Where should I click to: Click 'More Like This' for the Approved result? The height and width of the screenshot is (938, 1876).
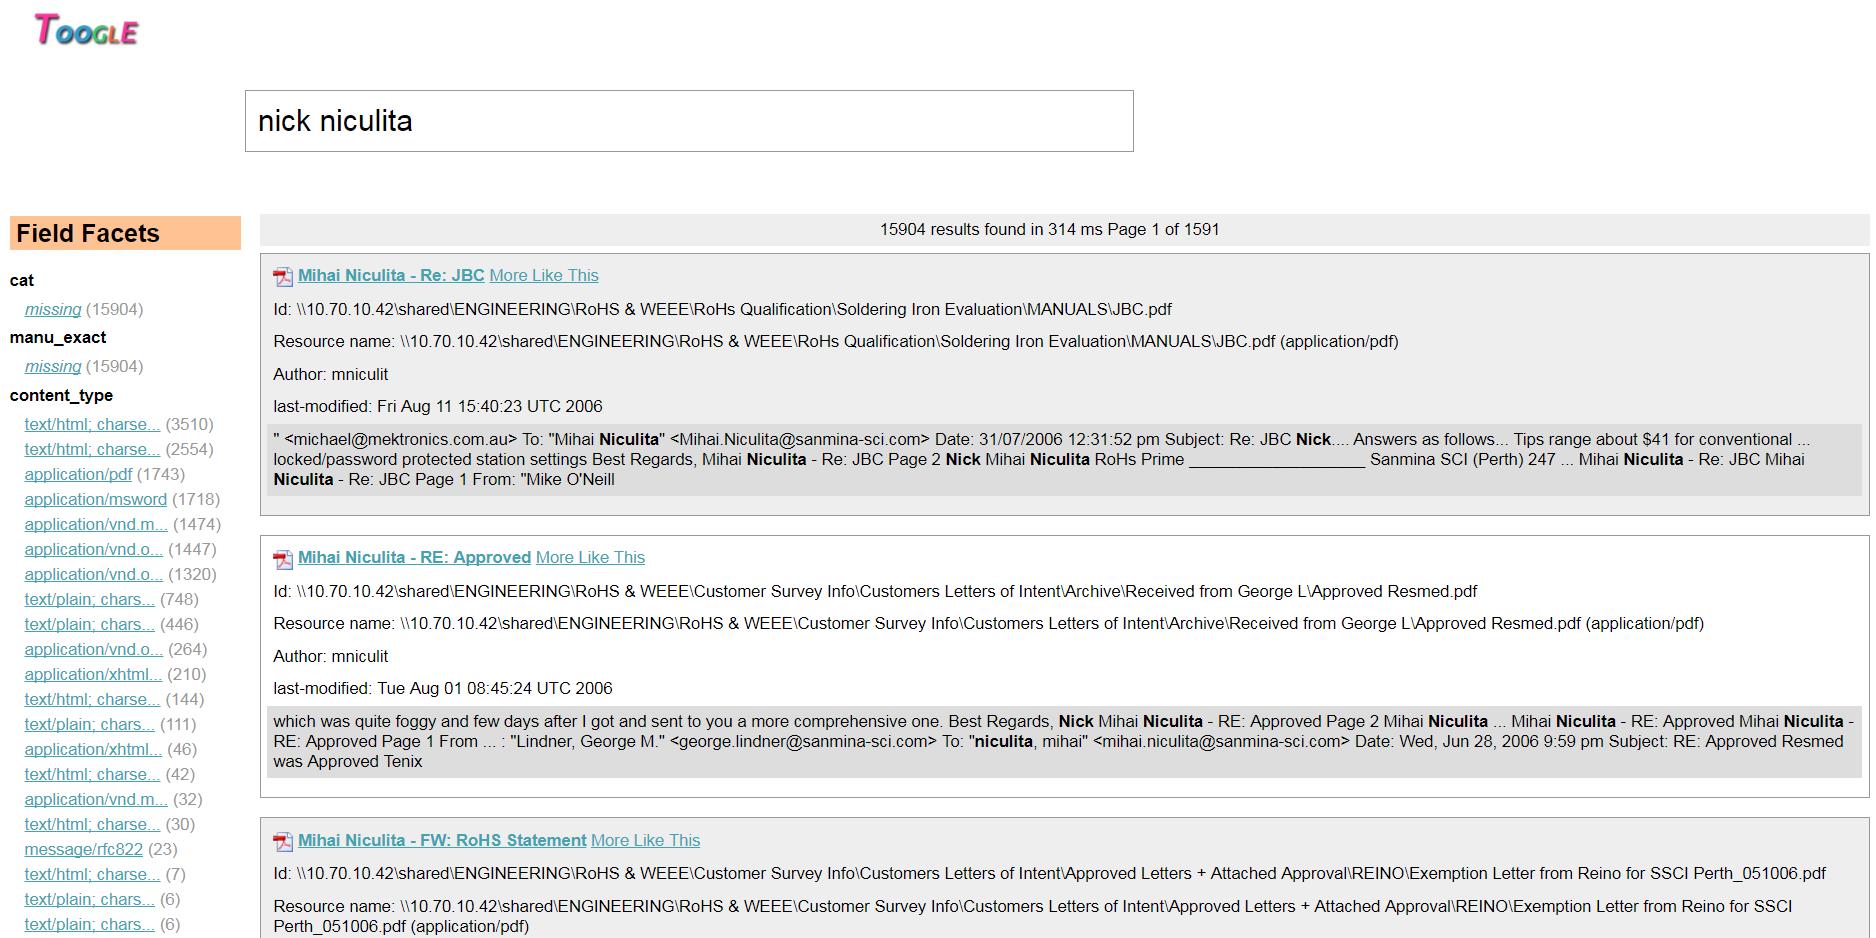click(x=590, y=557)
